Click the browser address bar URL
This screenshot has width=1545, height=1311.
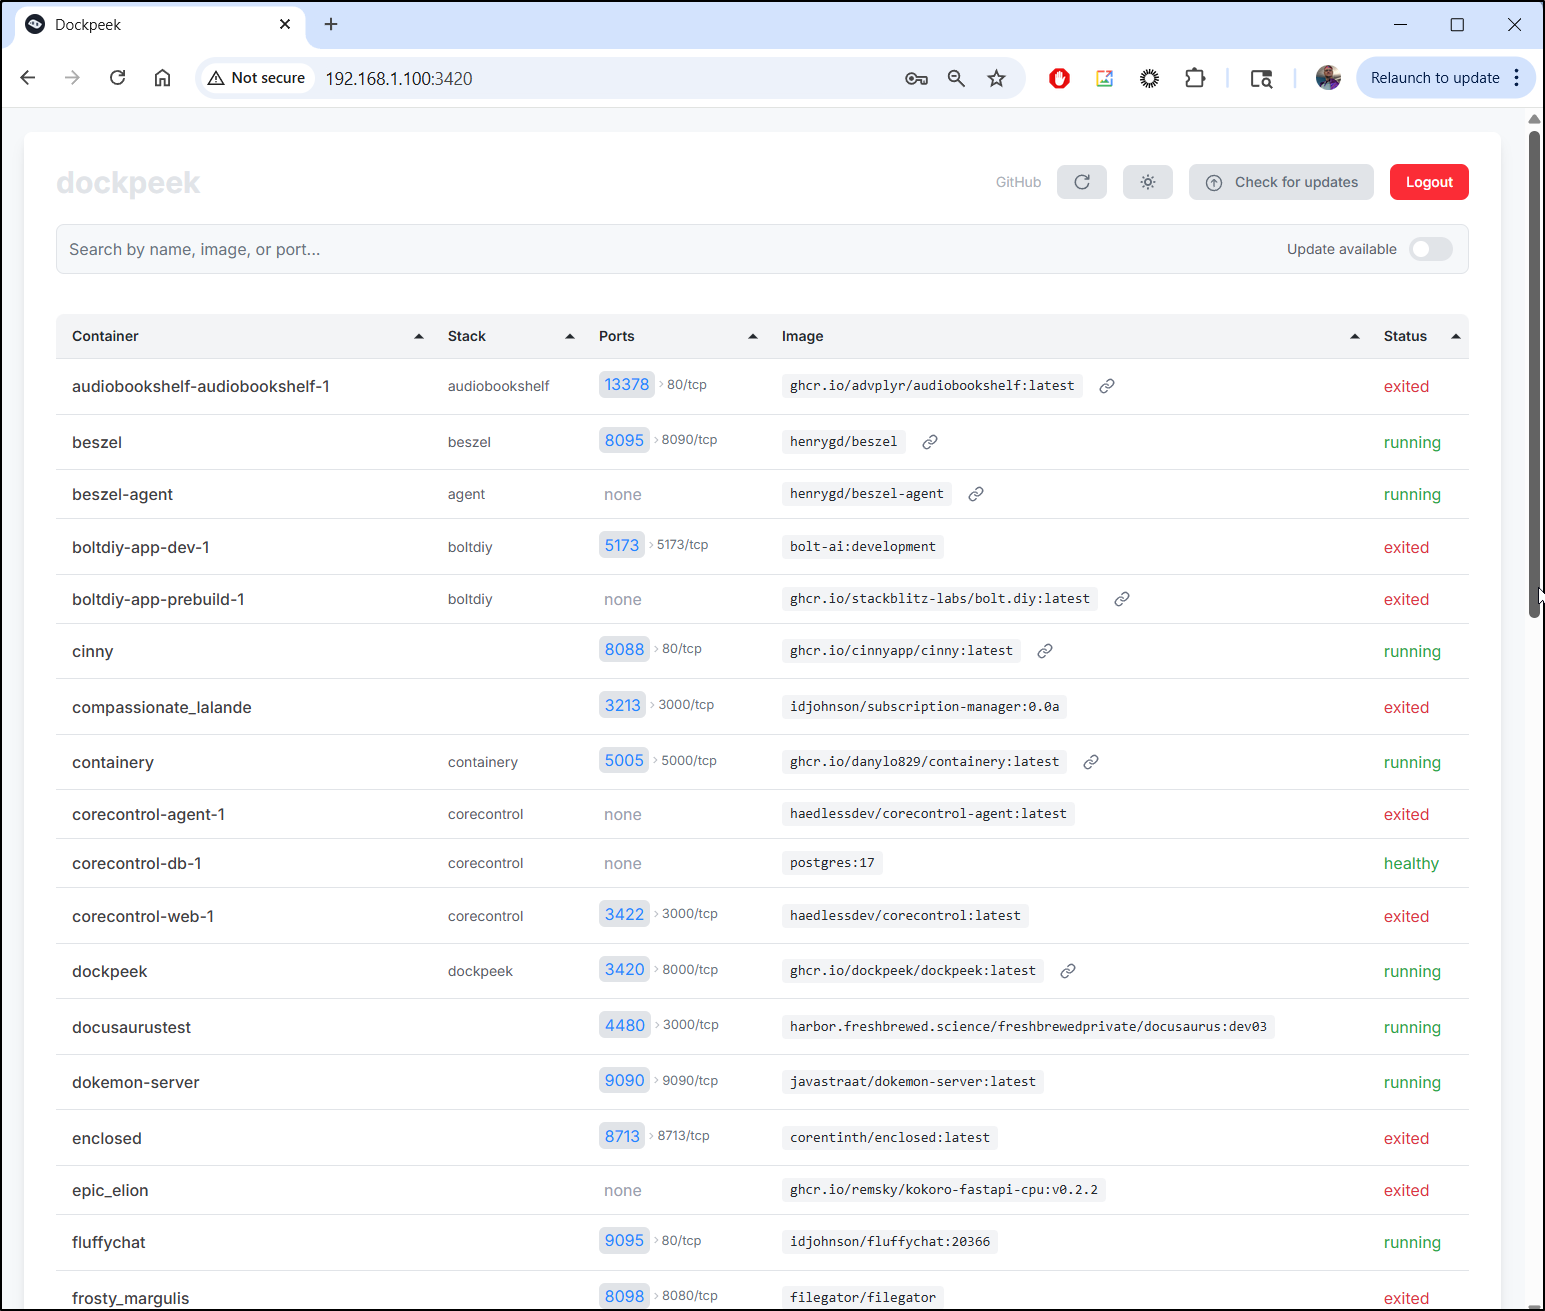[x=399, y=78]
